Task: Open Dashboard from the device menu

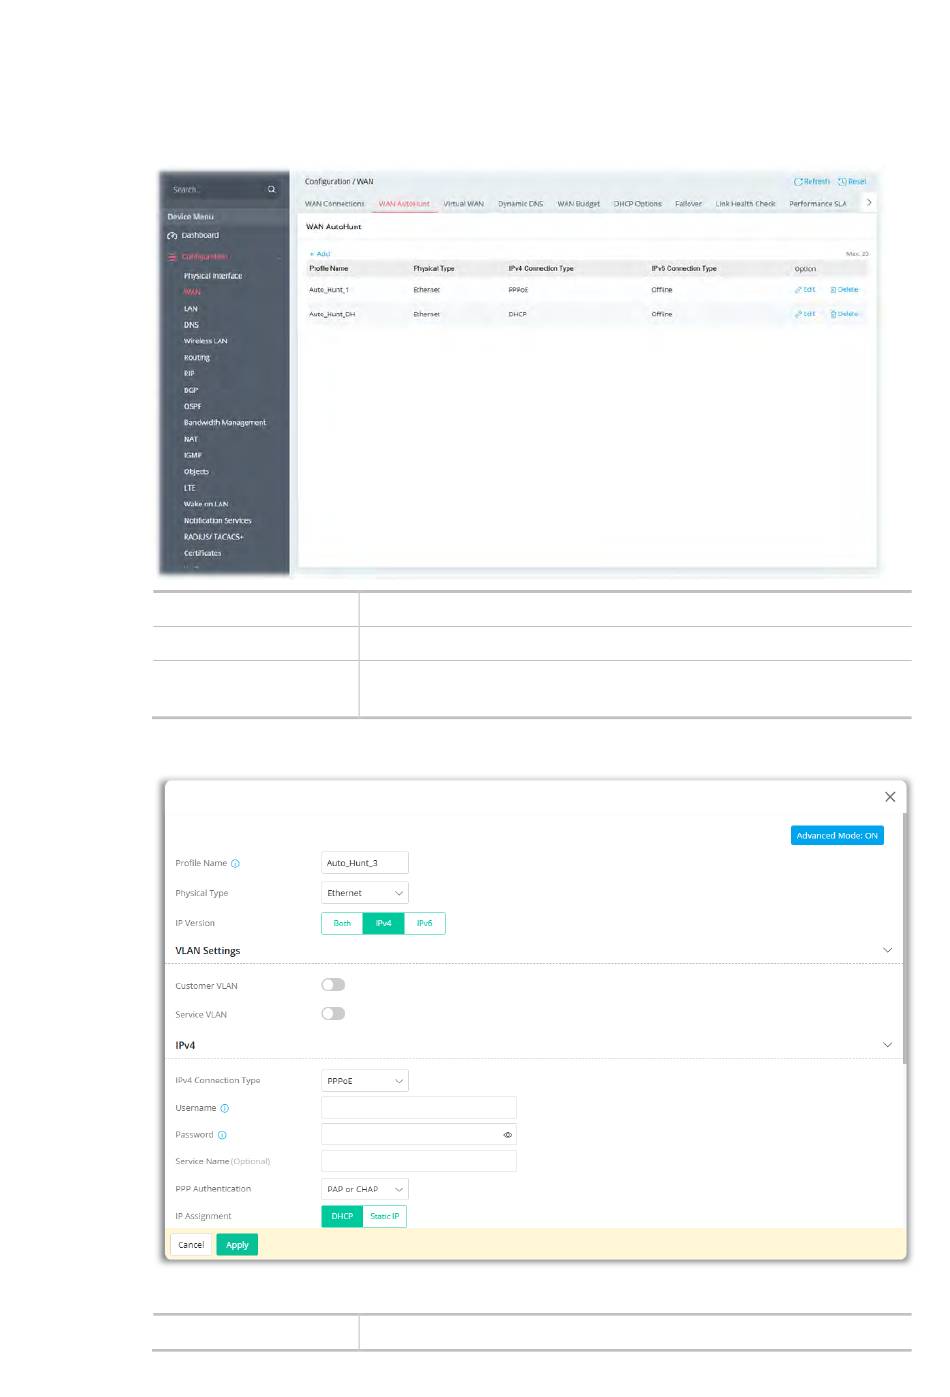Action: (199, 236)
